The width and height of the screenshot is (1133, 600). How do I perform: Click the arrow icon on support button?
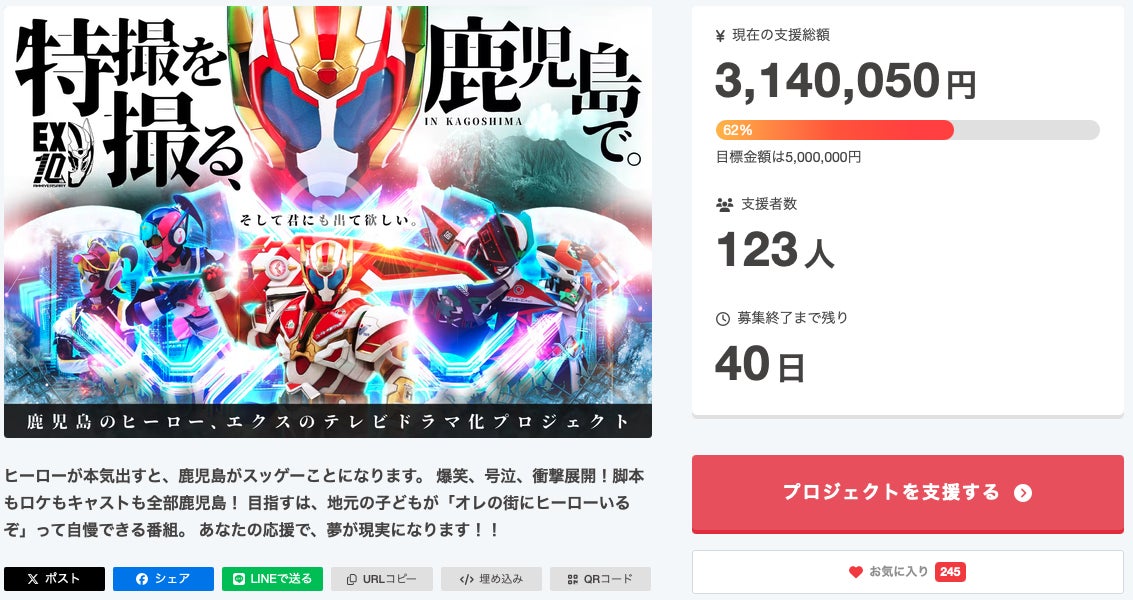1022,493
